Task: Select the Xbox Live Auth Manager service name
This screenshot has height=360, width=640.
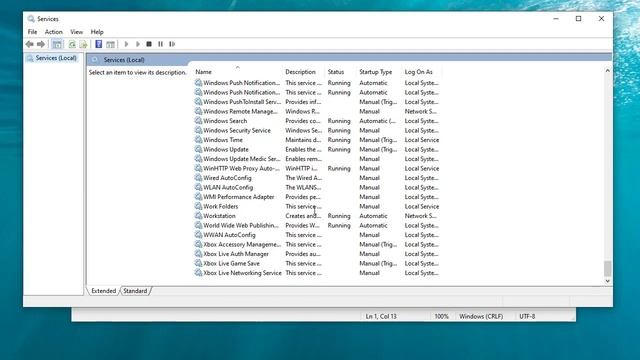Action: coord(236,254)
